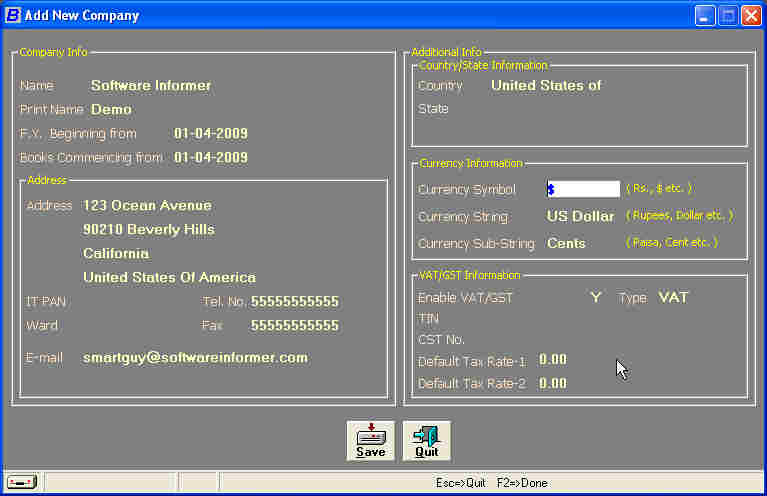Screen dimensions: 767x496
Task: Edit the Books Commencing from date
Action: pyautogui.click(x=210, y=158)
